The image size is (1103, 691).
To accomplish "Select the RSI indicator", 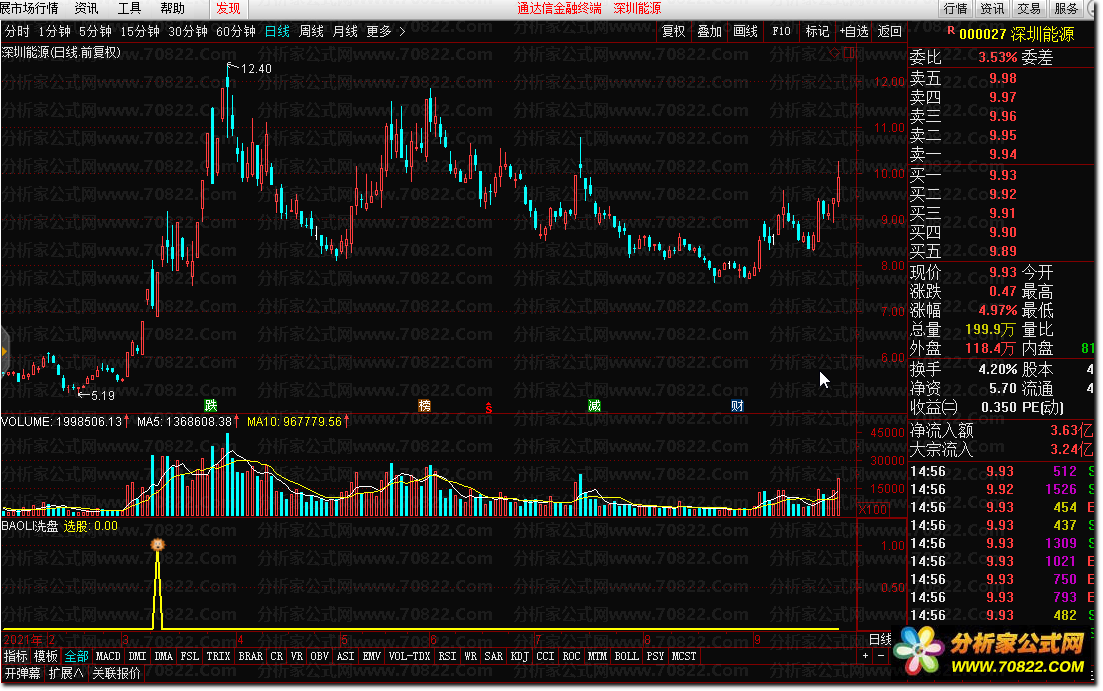I will pos(447,656).
